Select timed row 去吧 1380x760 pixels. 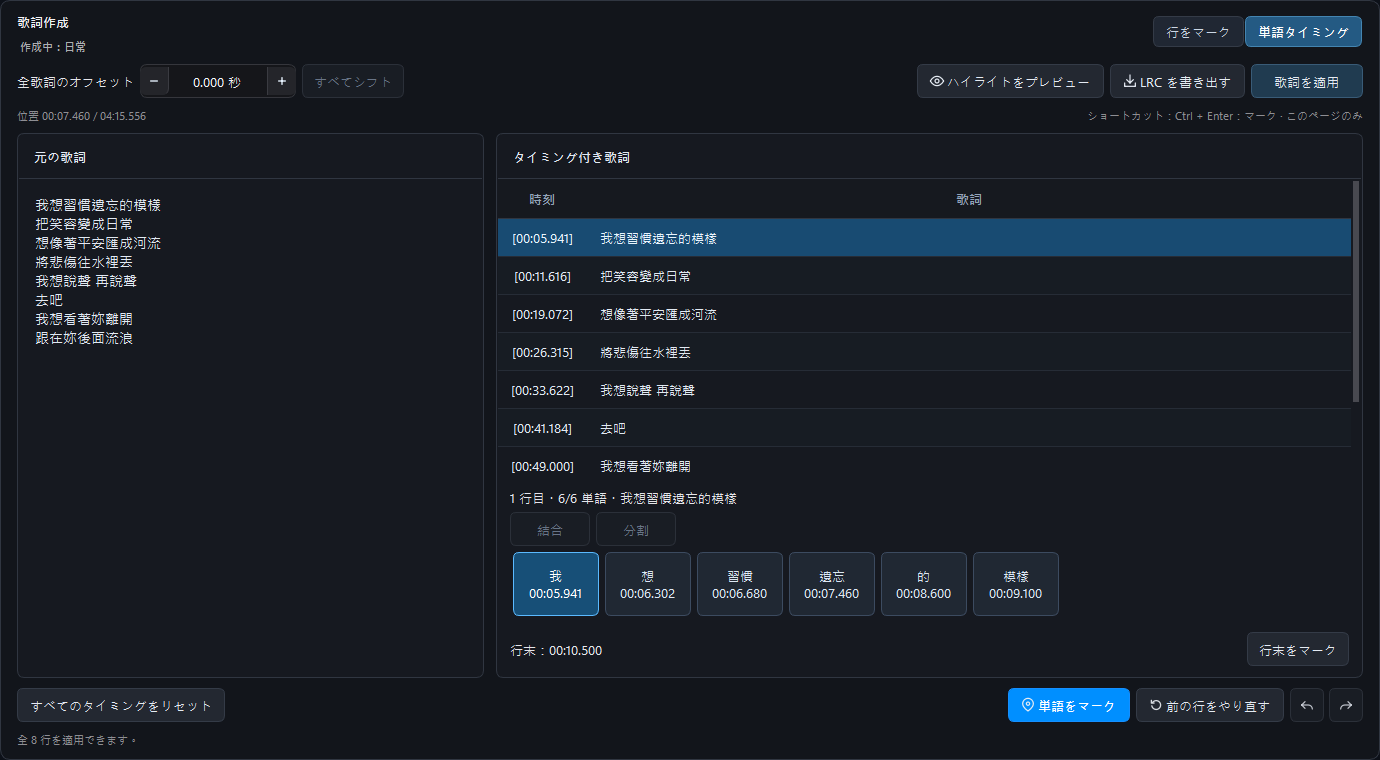tap(924, 428)
